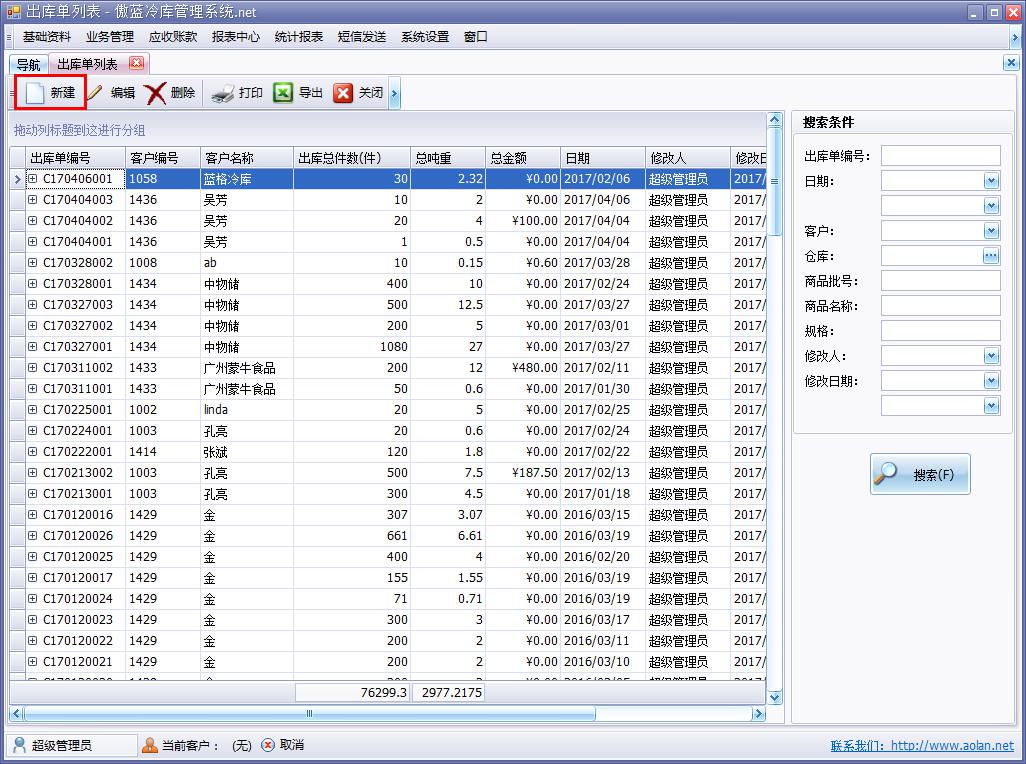Open the first 日期 date dropdown
Image resolution: width=1026 pixels, height=764 pixels.
(991, 181)
